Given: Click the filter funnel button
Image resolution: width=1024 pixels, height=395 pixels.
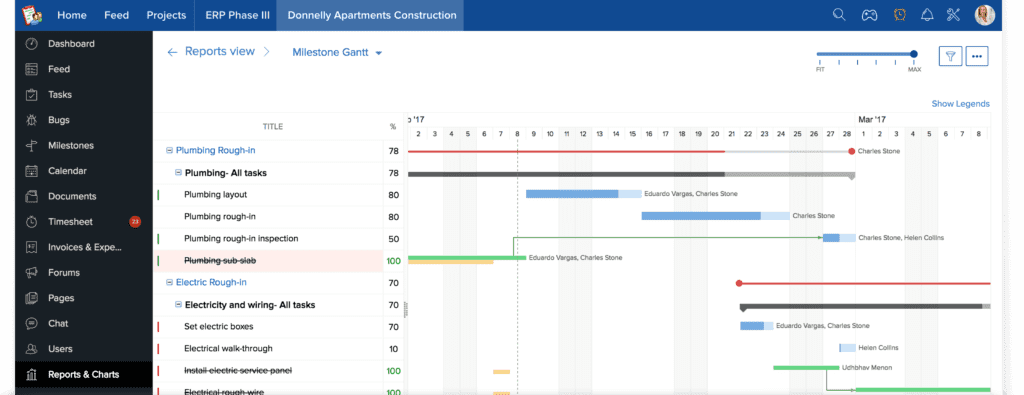Looking at the screenshot, I should coord(950,56).
